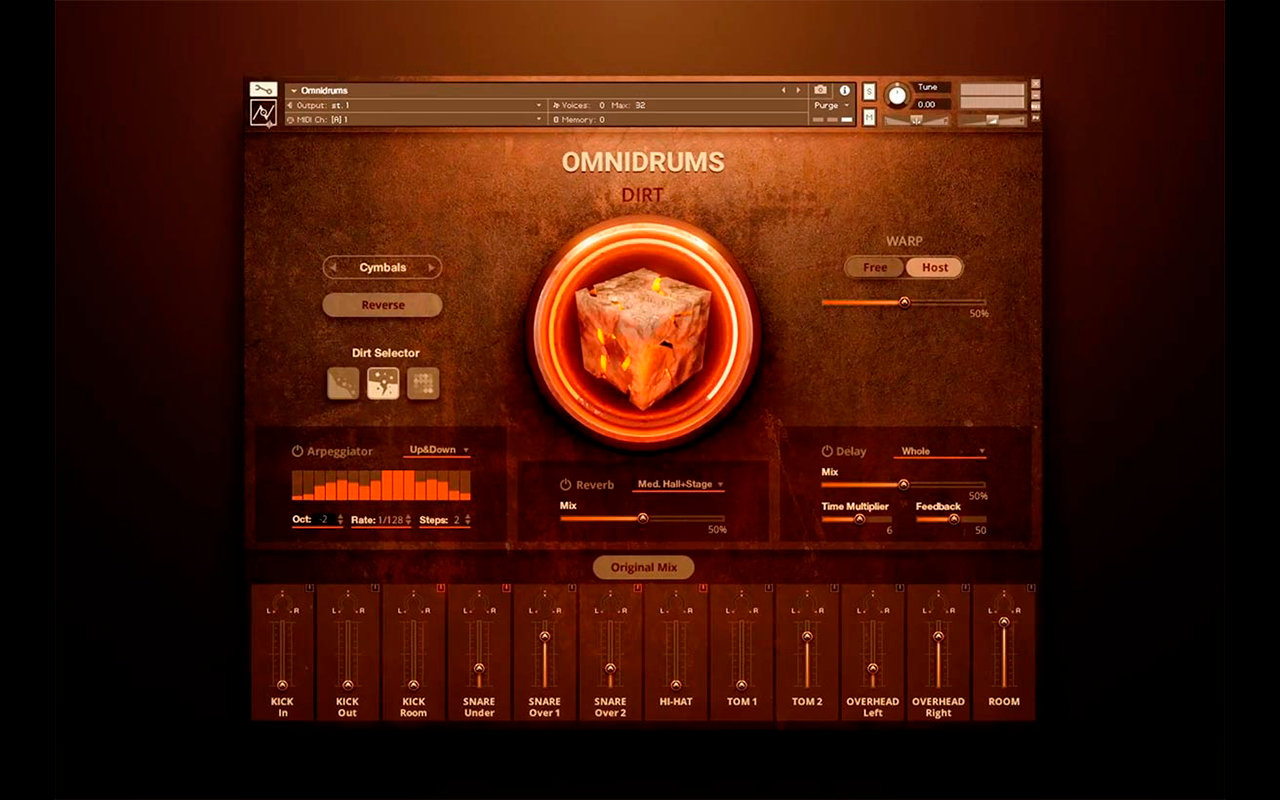The image size is (1280, 800).
Task: Open the wrench instrument edit icon
Action: click(263, 89)
